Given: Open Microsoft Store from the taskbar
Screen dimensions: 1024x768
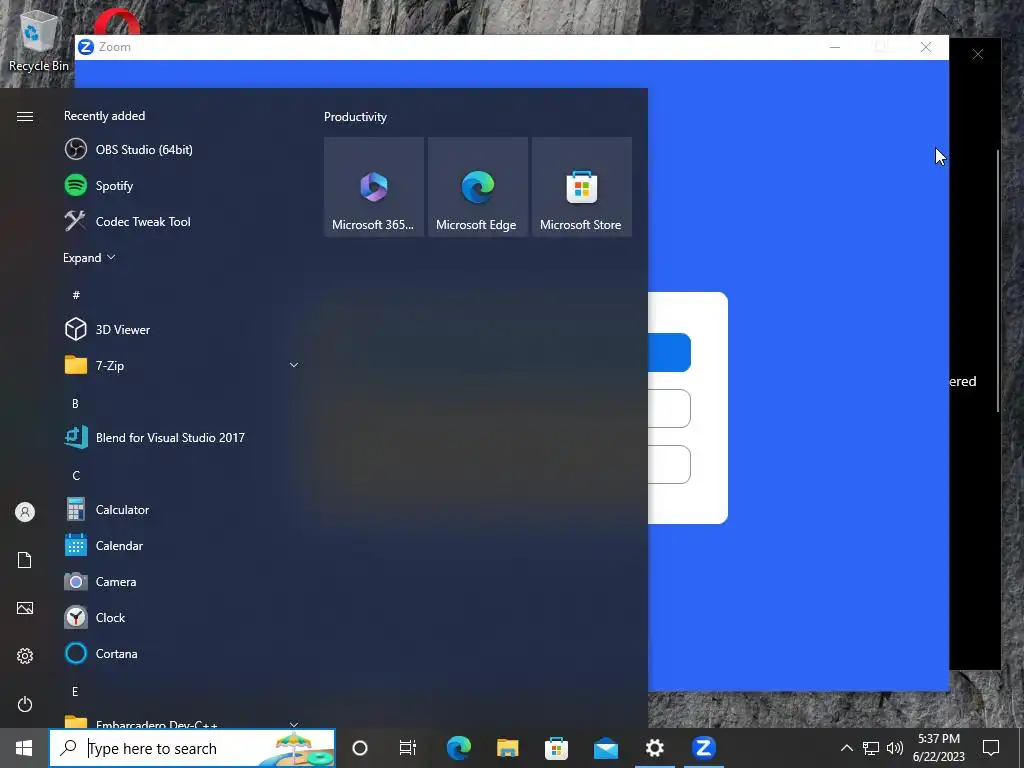Looking at the screenshot, I should 556,748.
